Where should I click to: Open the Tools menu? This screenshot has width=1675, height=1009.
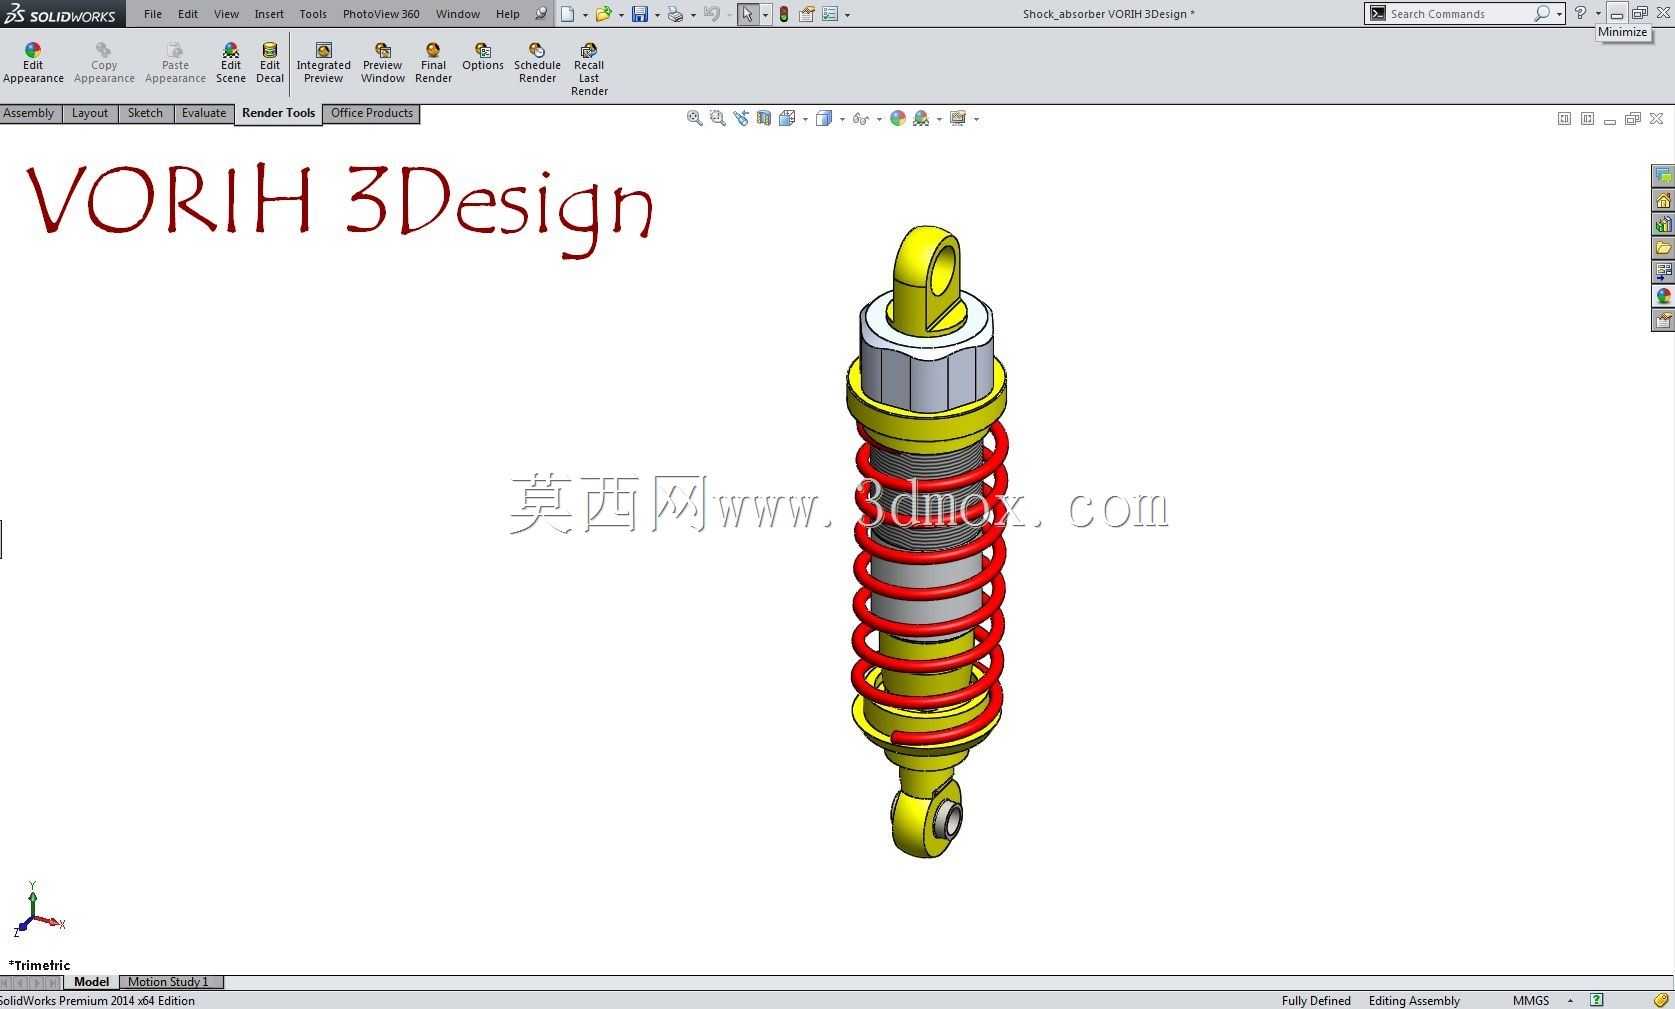coord(313,14)
